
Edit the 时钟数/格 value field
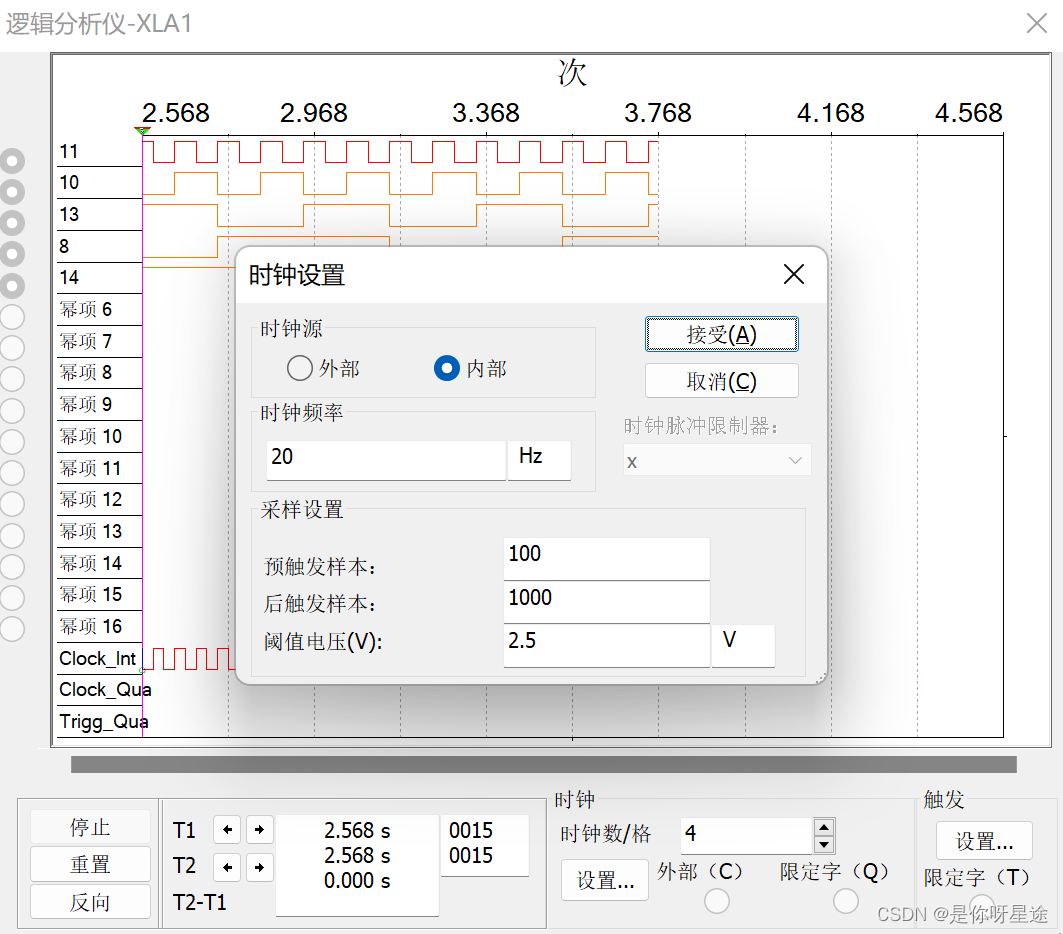(746, 836)
